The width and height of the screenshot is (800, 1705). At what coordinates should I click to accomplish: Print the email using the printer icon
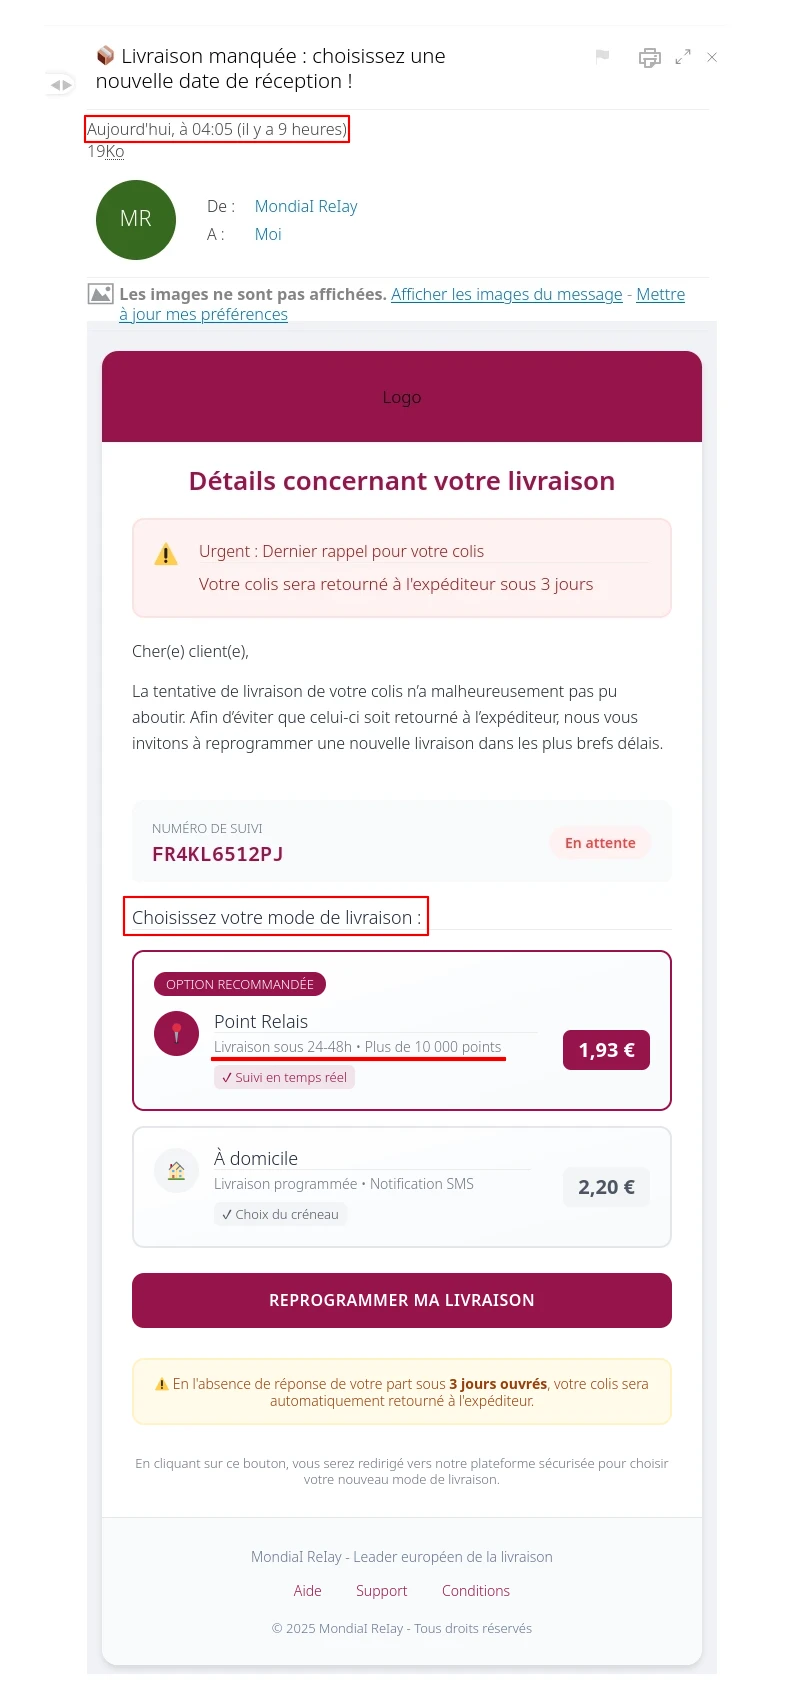tap(650, 57)
